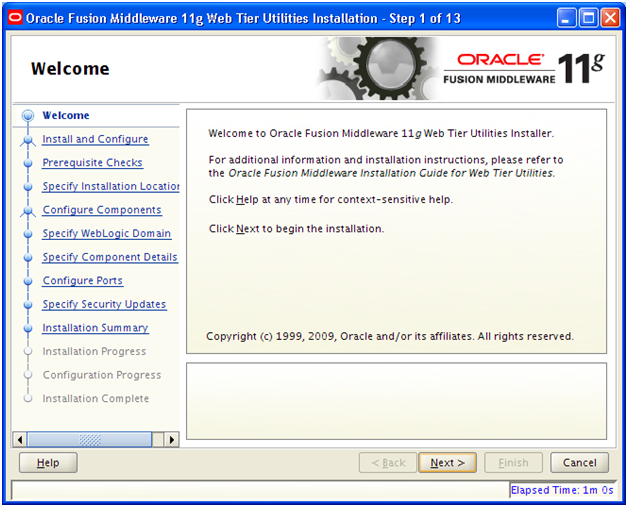Click the Configure Components branch icon
The height and width of the screenshot is (507, 628).
point(28,211)
